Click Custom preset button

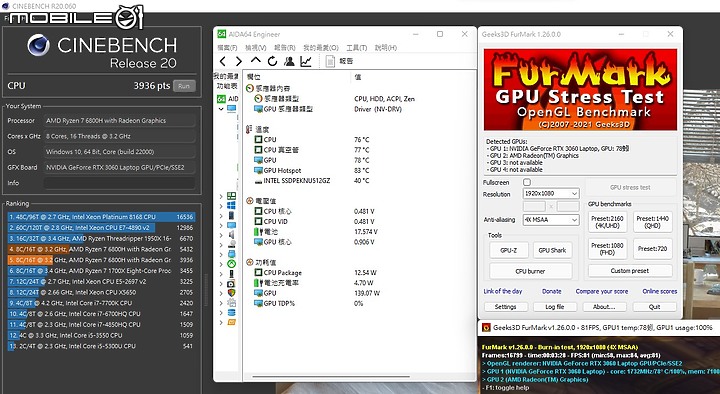[x=630, y=270]
